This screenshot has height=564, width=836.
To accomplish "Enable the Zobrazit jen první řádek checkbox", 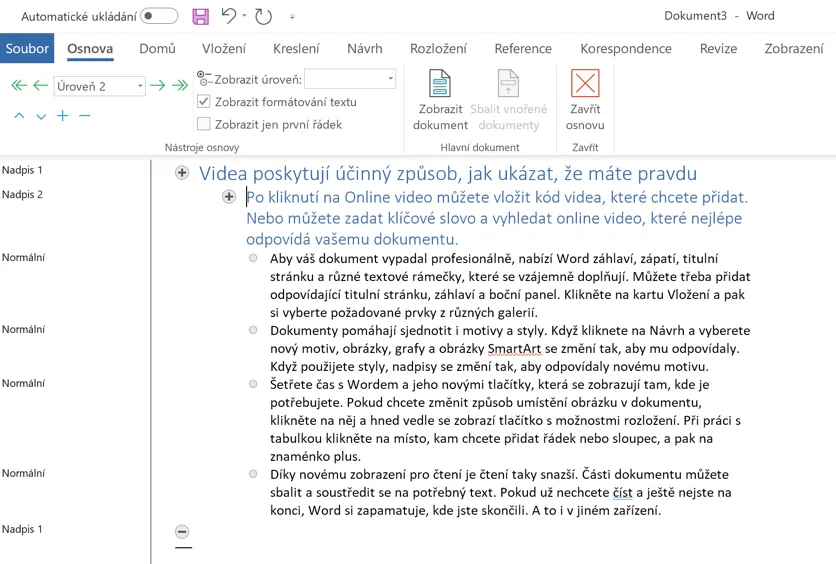I will 204,124.
